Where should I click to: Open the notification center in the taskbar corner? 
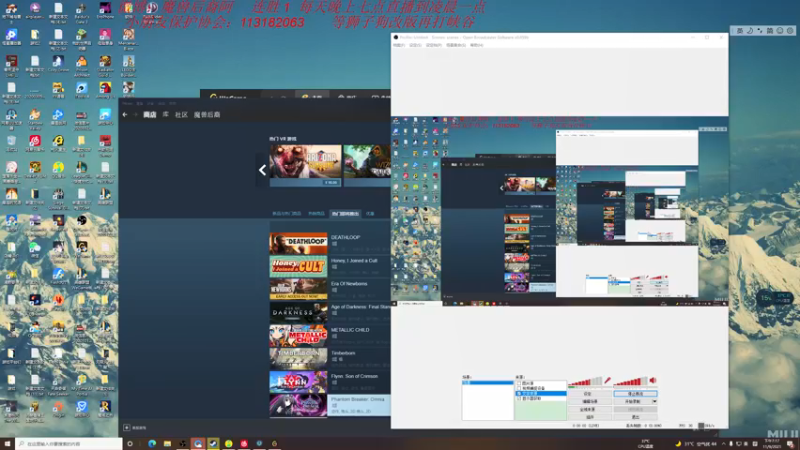point(790,444)
